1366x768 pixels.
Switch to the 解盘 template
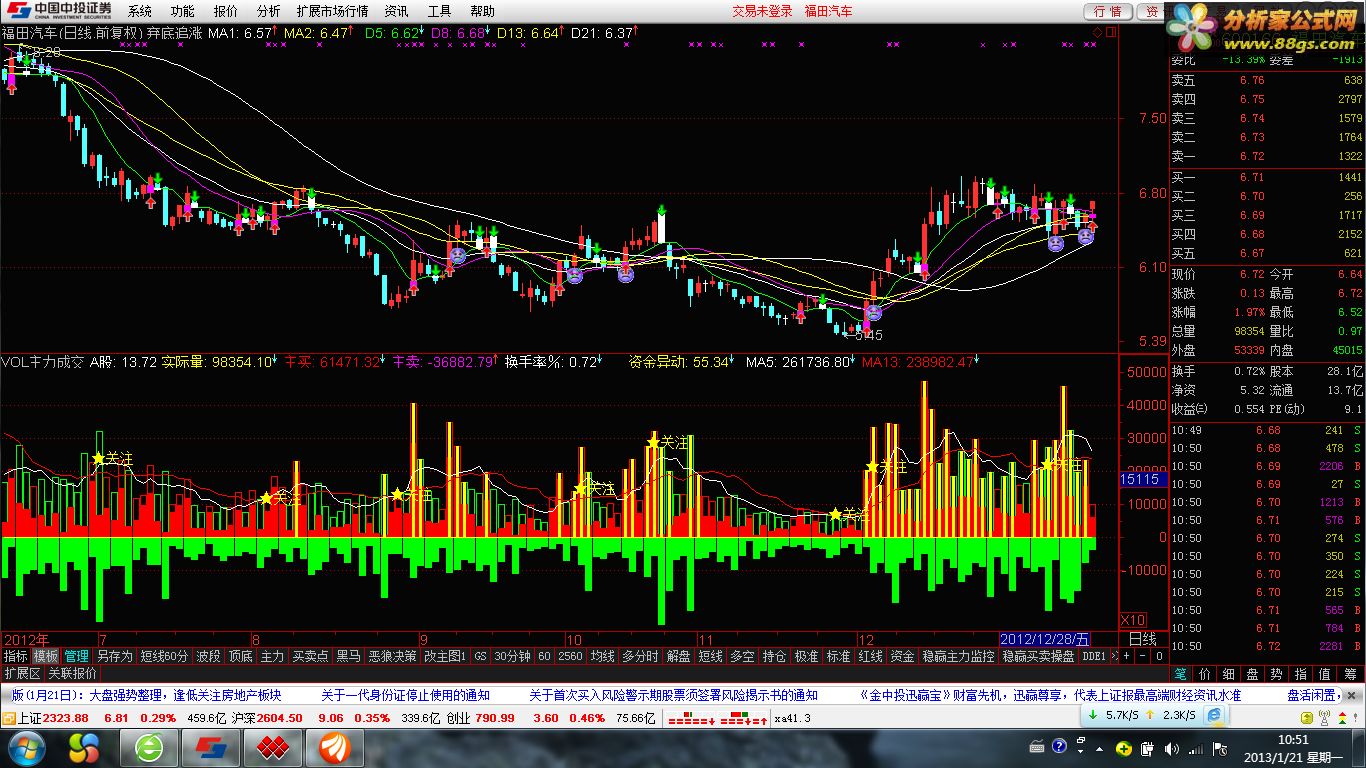678,656
